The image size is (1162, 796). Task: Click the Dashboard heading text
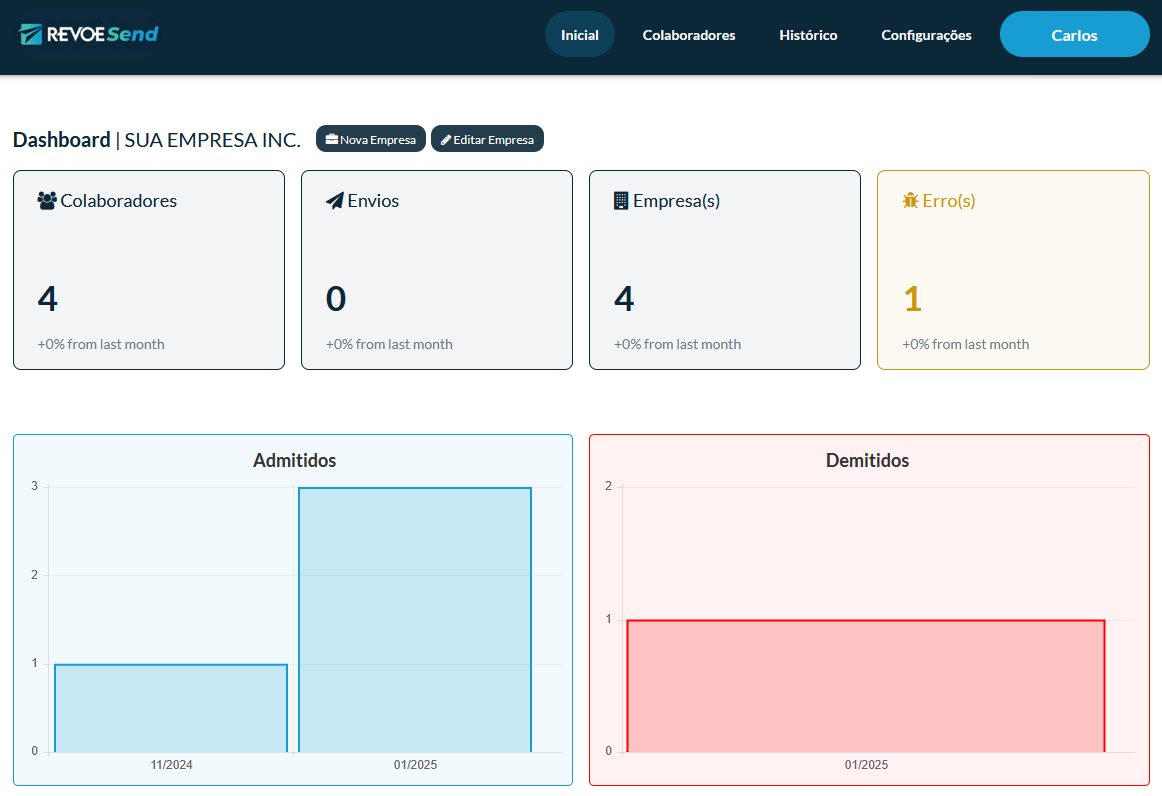tap(62, 139)
